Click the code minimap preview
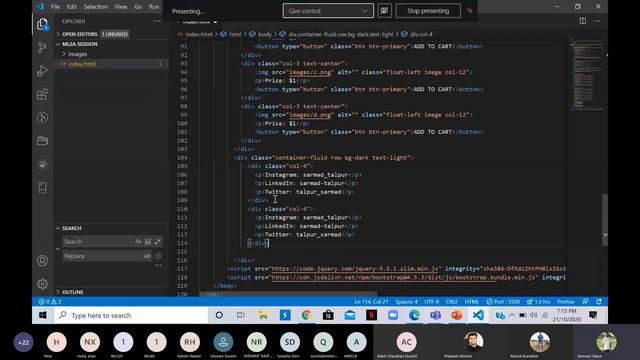The width and height of the screenshot is (640, 360). (586, 76)
